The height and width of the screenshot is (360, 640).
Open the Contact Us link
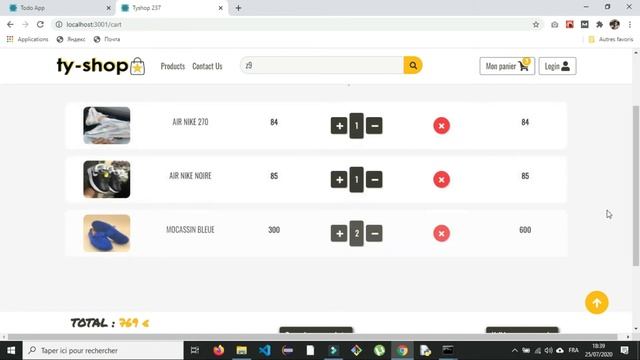coord(207,66)
